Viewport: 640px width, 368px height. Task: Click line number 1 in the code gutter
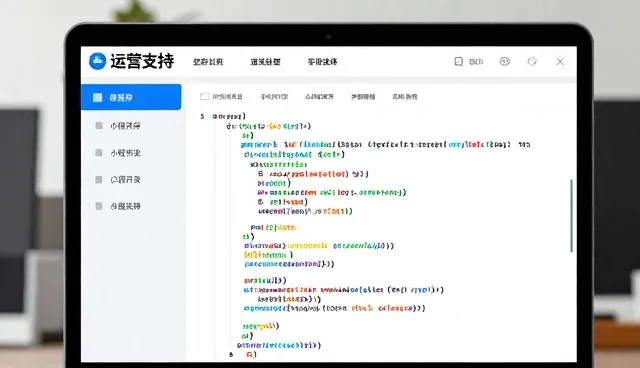click(x=202, y=116)
